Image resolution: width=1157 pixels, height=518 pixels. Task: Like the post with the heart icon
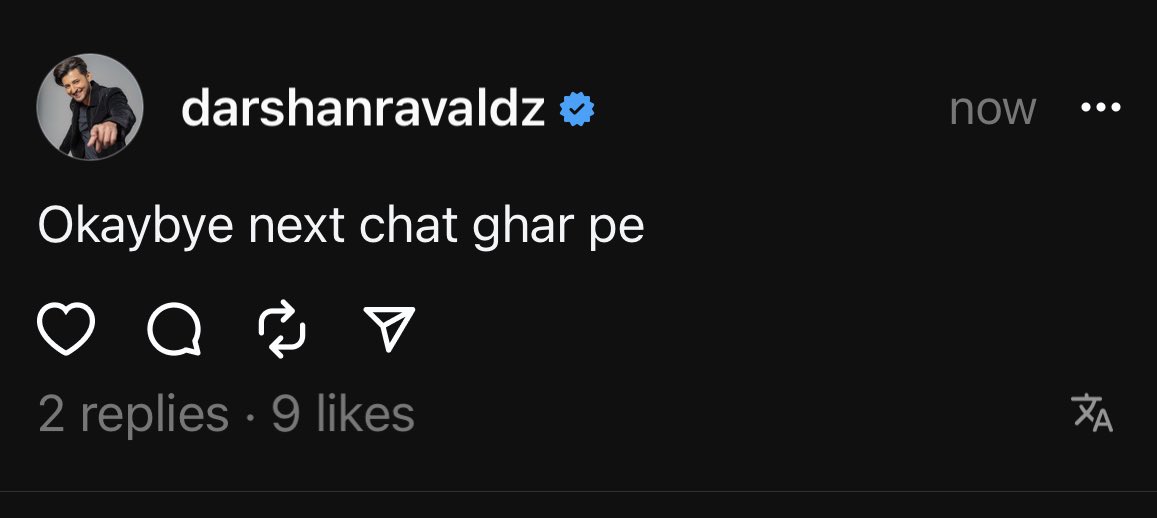point(66,329)
